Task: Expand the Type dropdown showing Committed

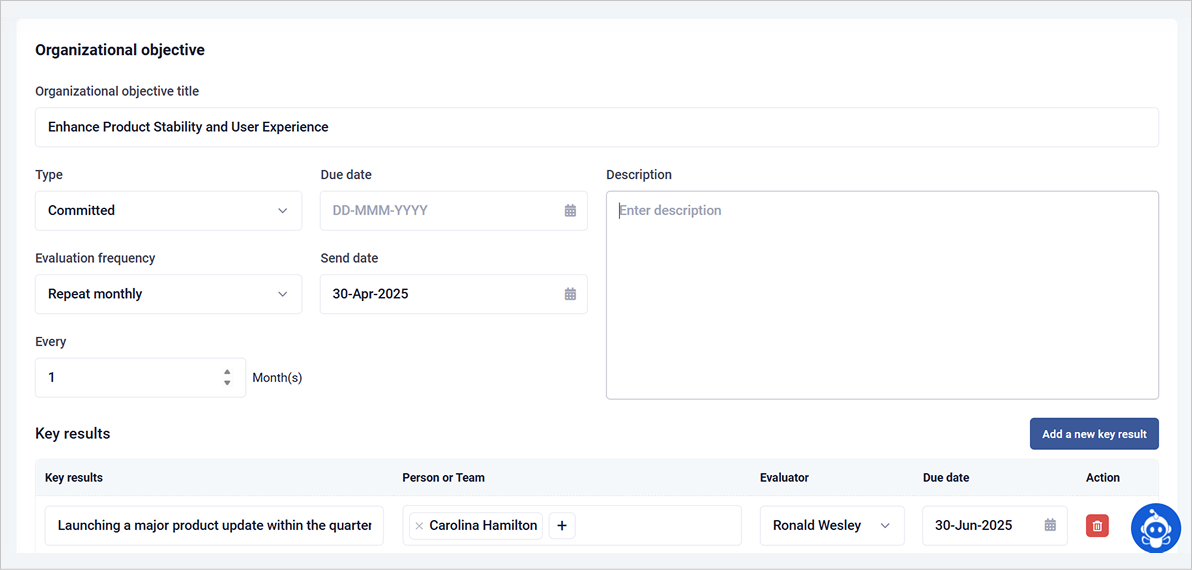Action: [x=168, y=211]
